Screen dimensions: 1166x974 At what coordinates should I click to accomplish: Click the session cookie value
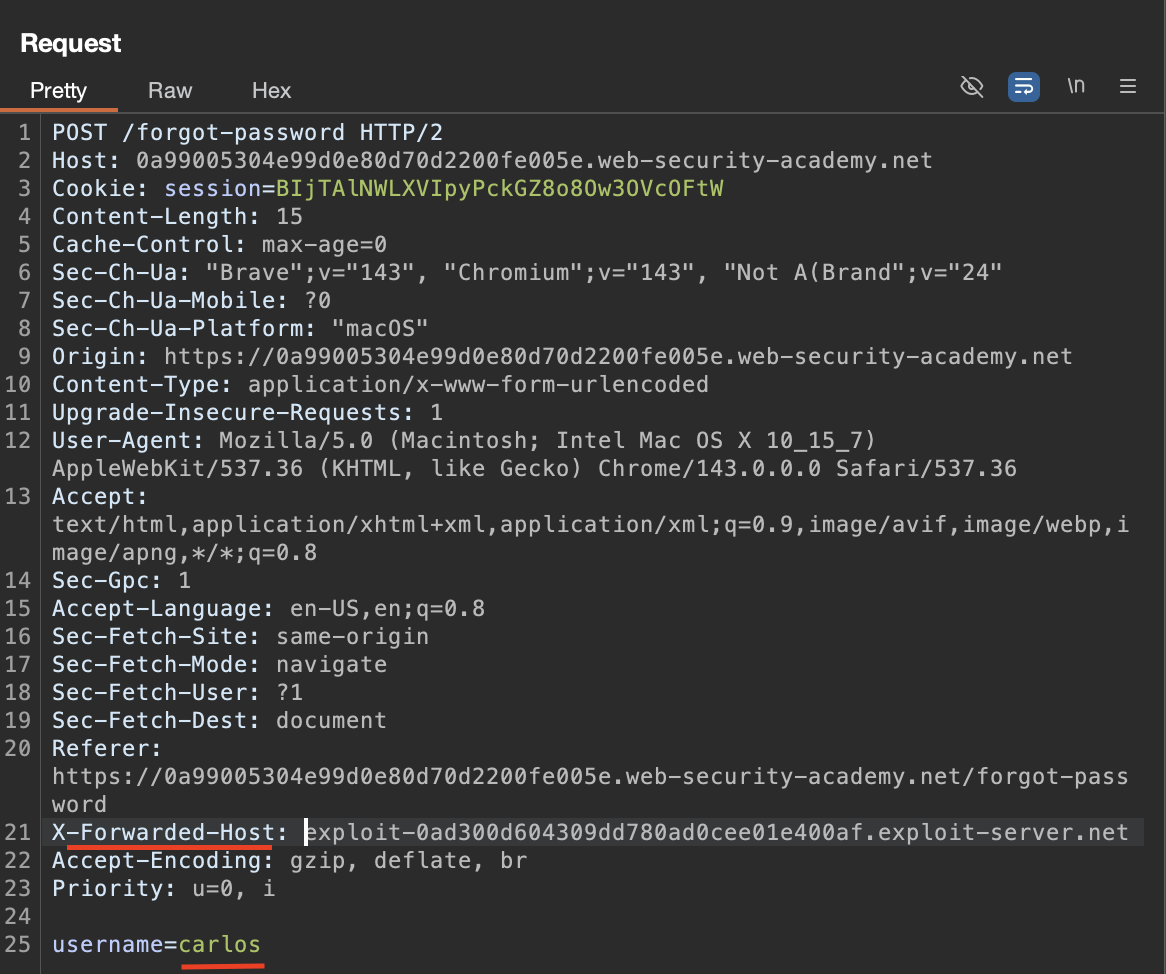coord(499,188)
